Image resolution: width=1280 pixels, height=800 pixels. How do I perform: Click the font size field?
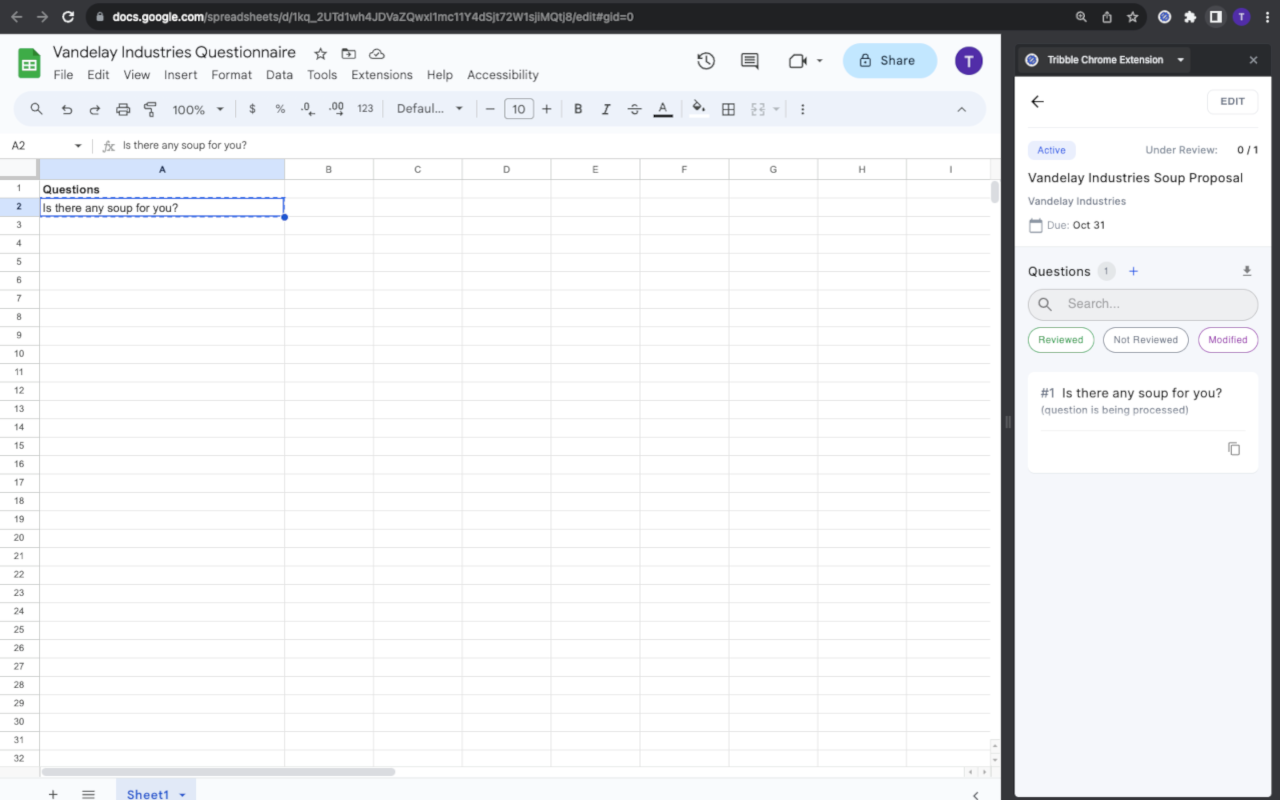(x=518, y=109)
